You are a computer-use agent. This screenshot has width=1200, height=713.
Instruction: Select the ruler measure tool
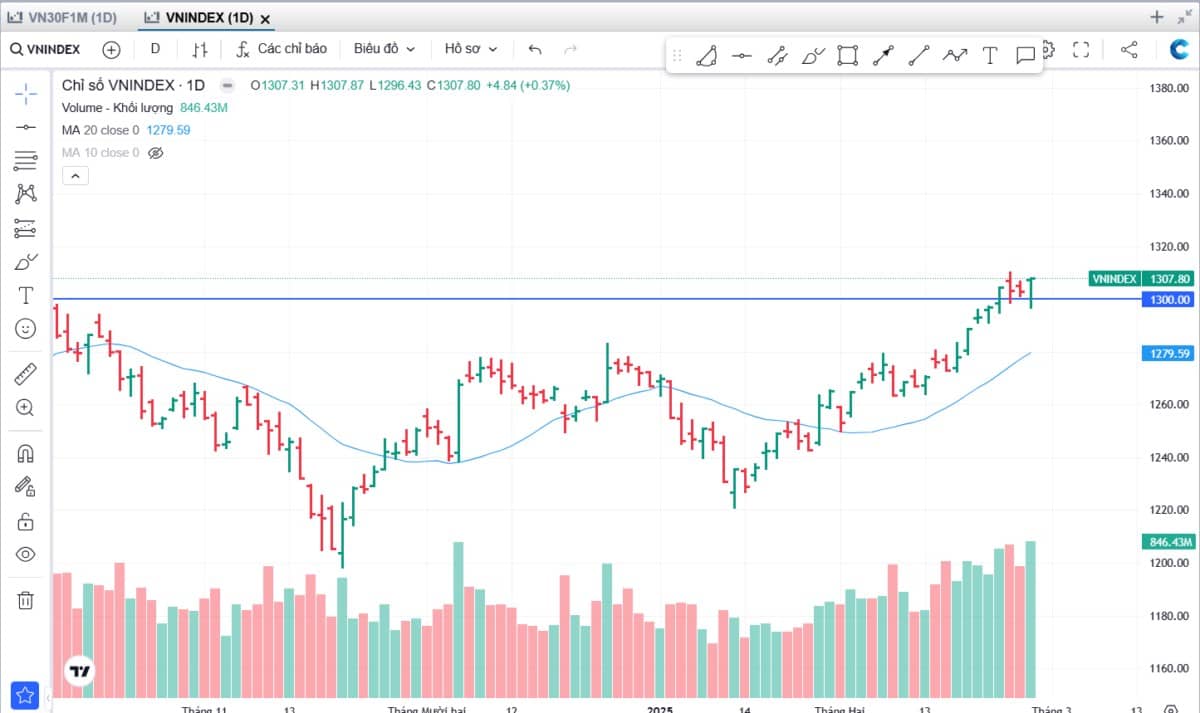click(26, 374)
